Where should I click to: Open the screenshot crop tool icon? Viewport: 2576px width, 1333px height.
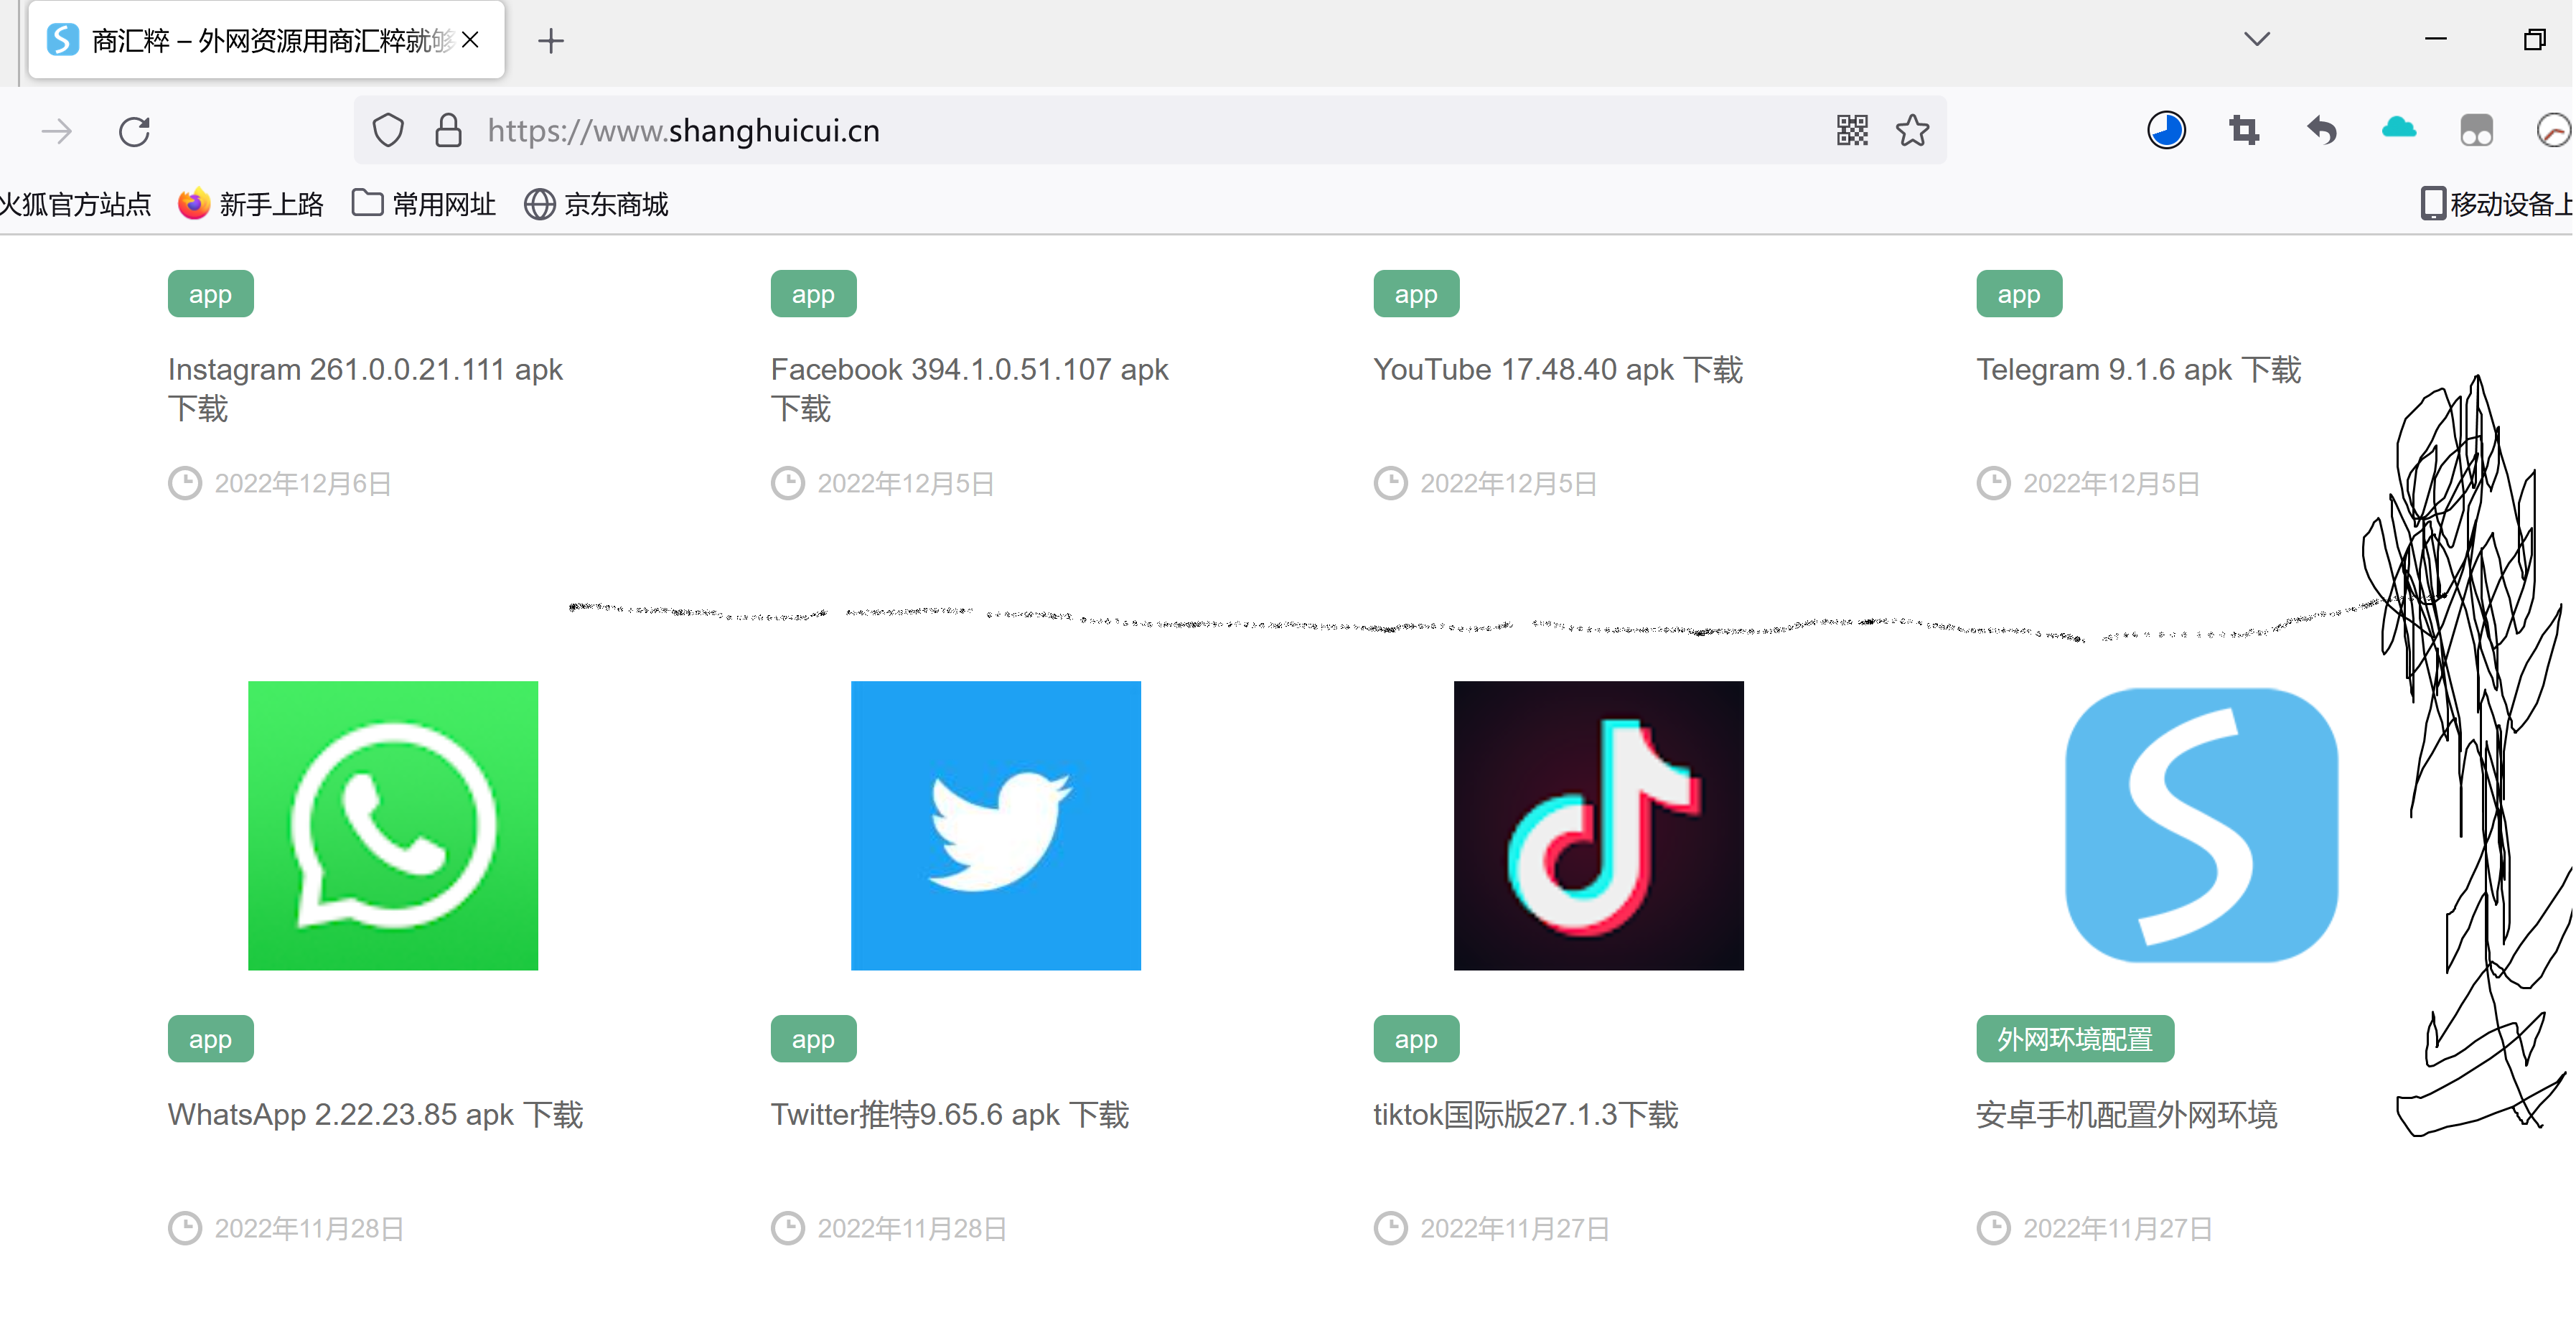pyautogui.click(x=2244, y=131)
